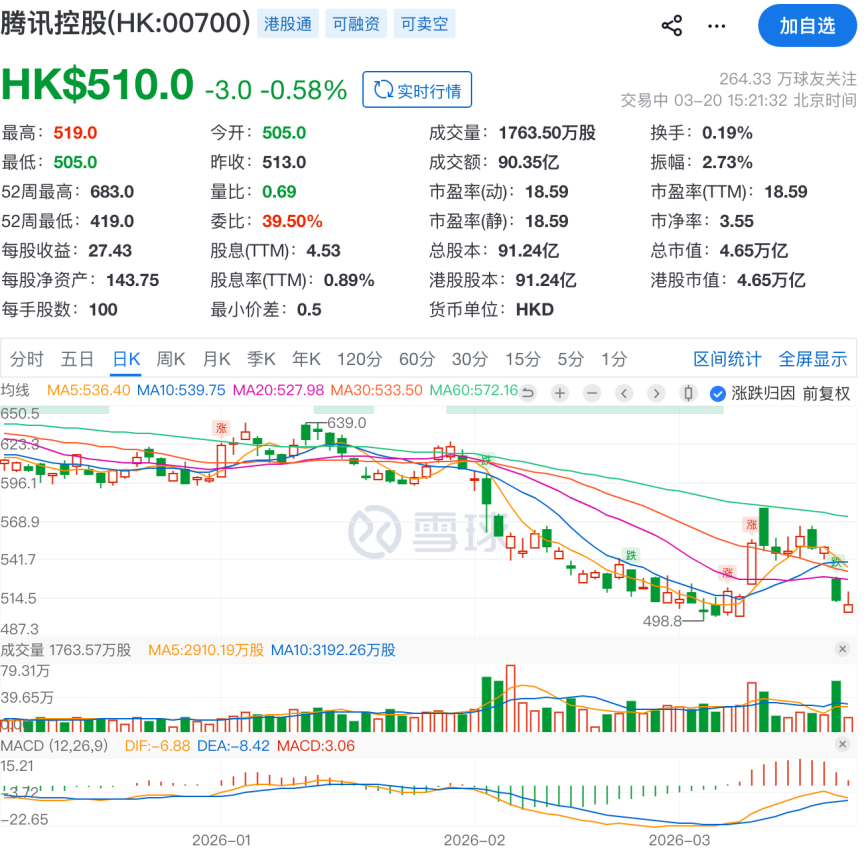Click the HK$510.0 current price

click(x=98, y=85)
